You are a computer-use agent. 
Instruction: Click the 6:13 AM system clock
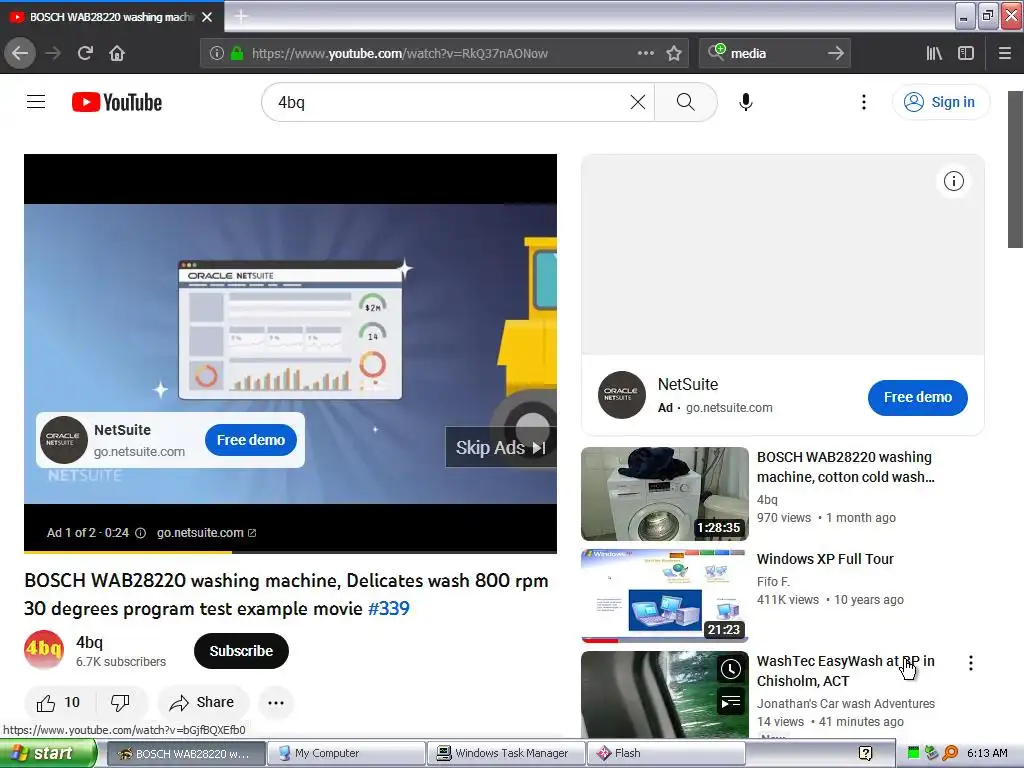[986, 753]
